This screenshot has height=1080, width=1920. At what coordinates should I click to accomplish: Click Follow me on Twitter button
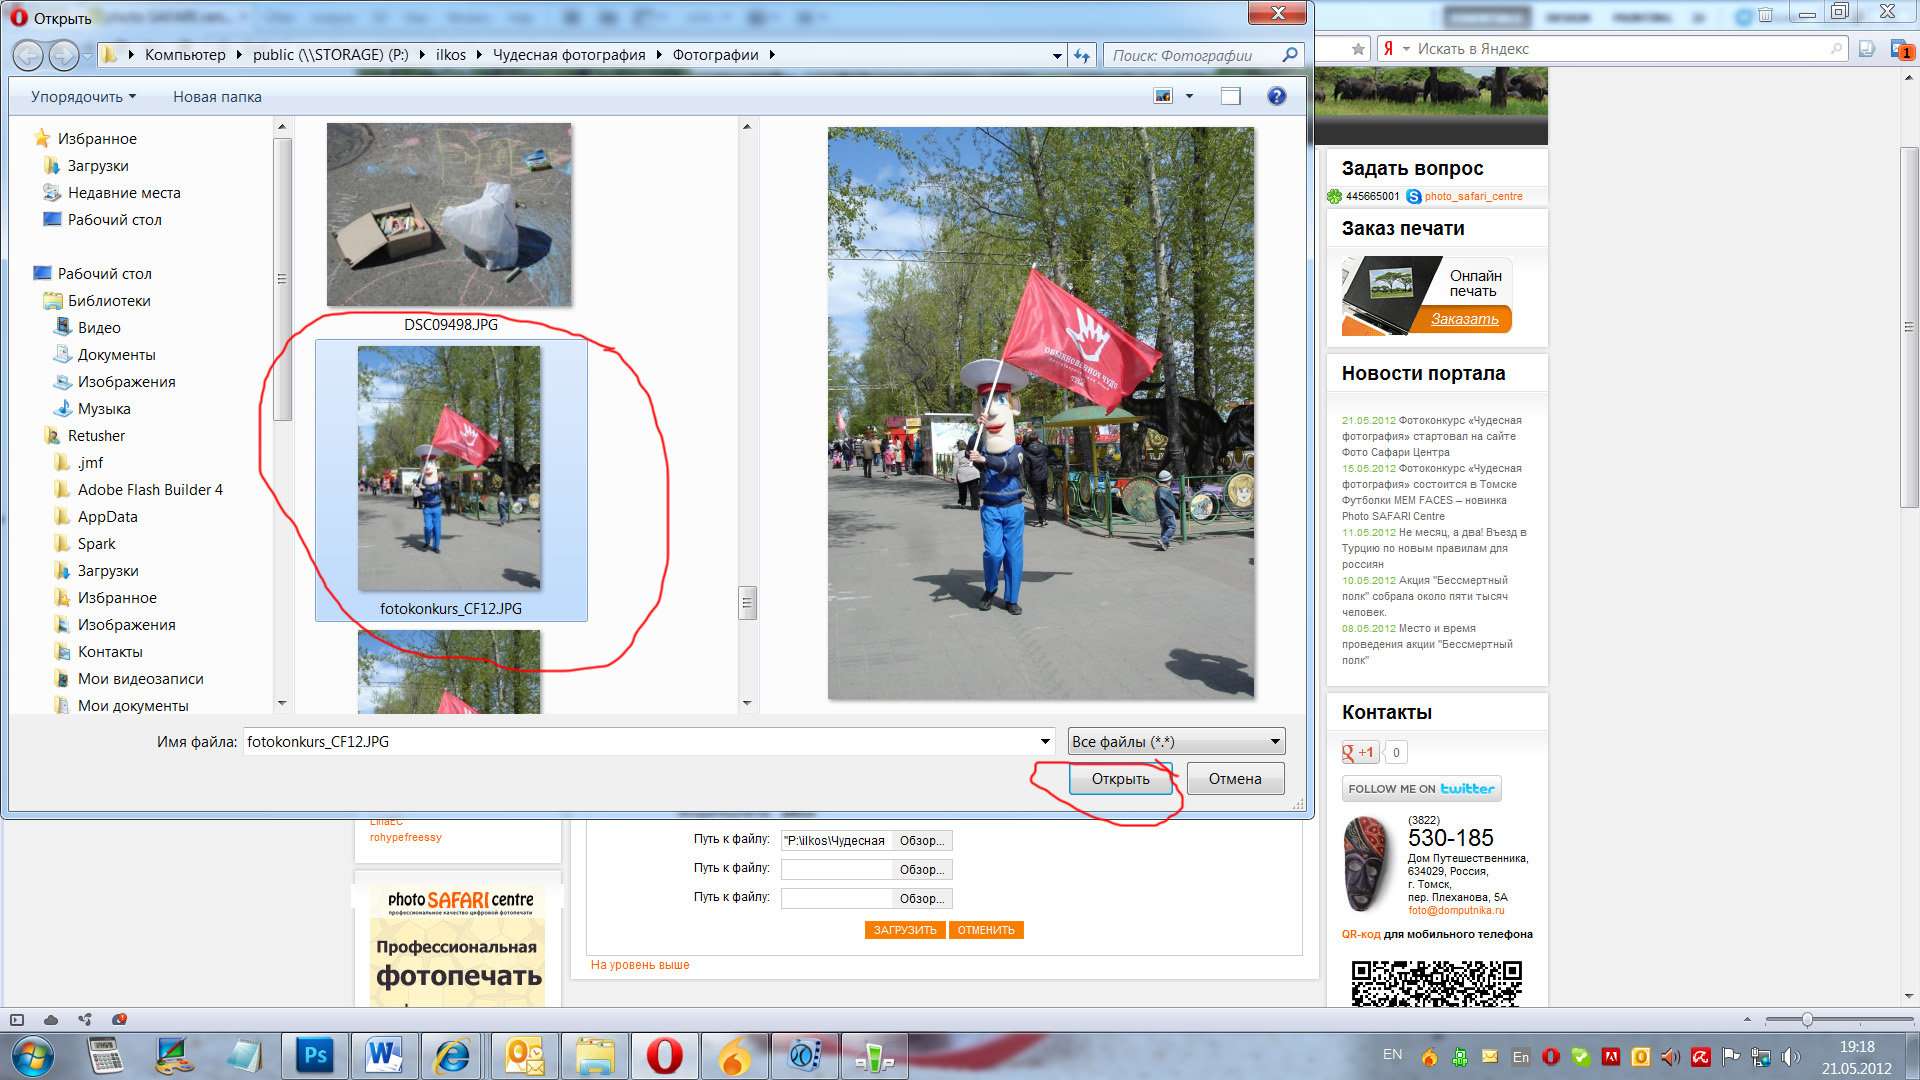1421,789
